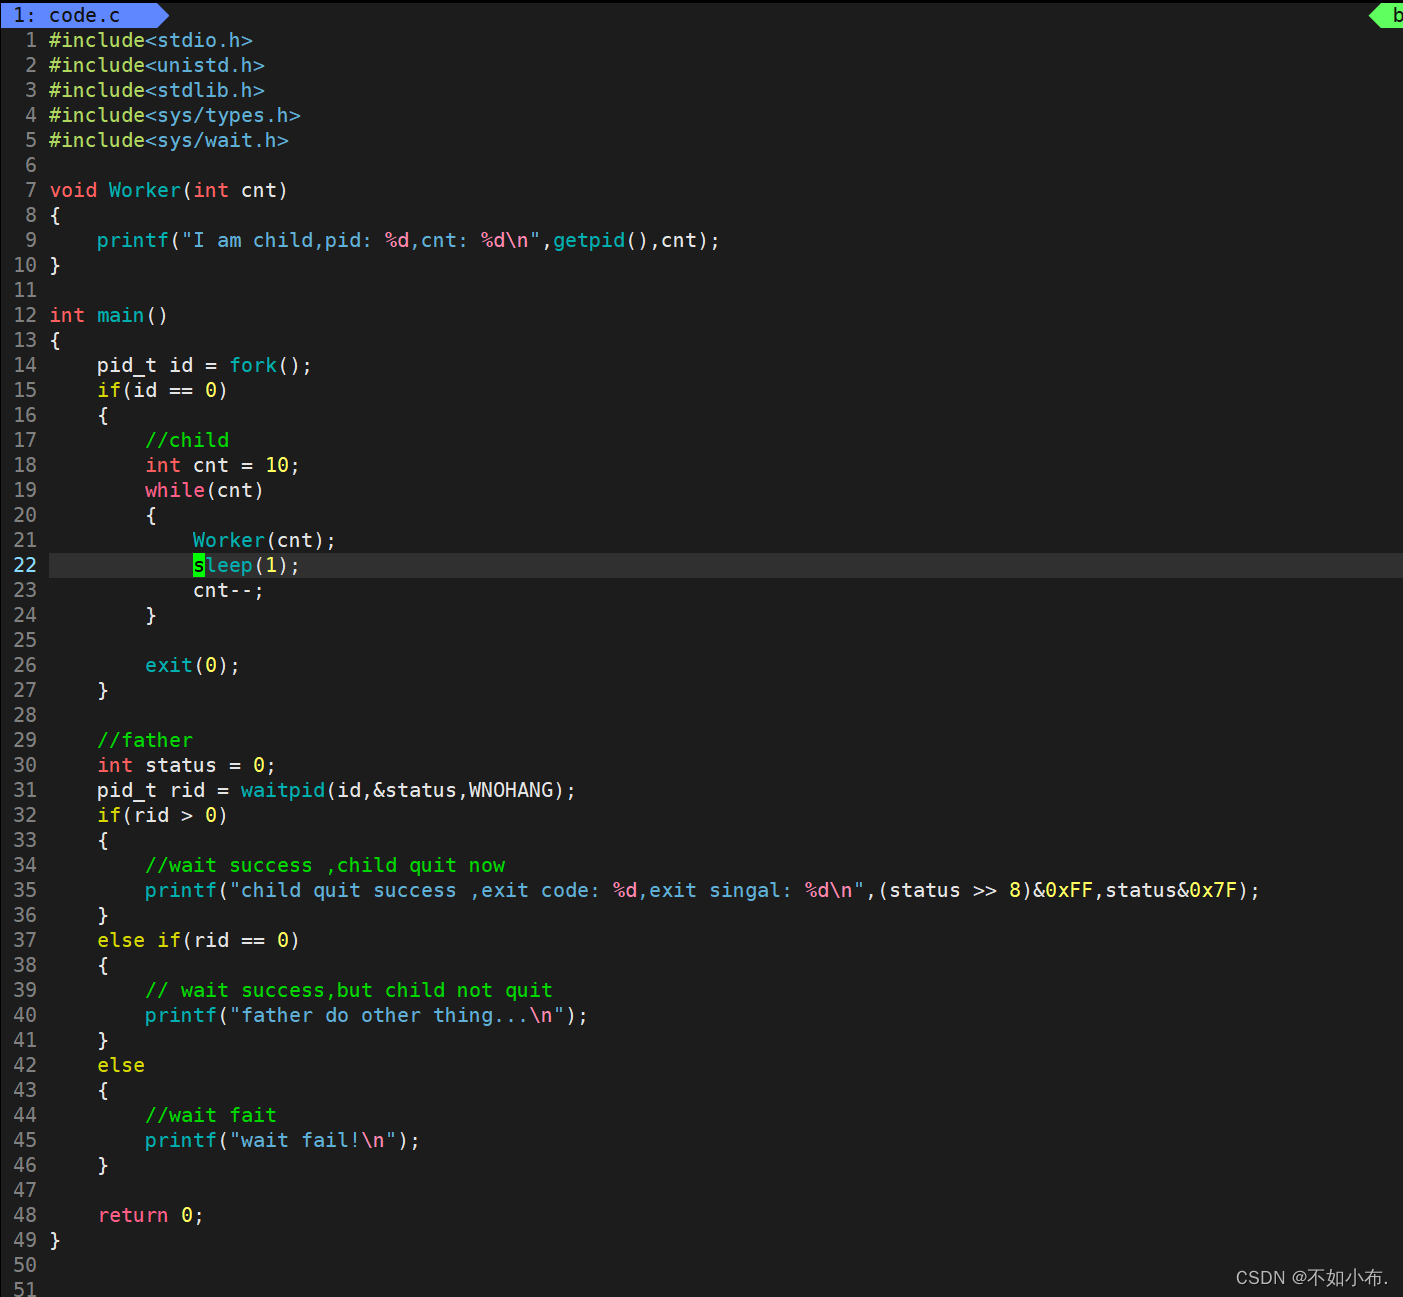The image size is (1403, 1297).
Task: Click '//wait success ,child quit now' comment
Action: (x=325, y=865)
